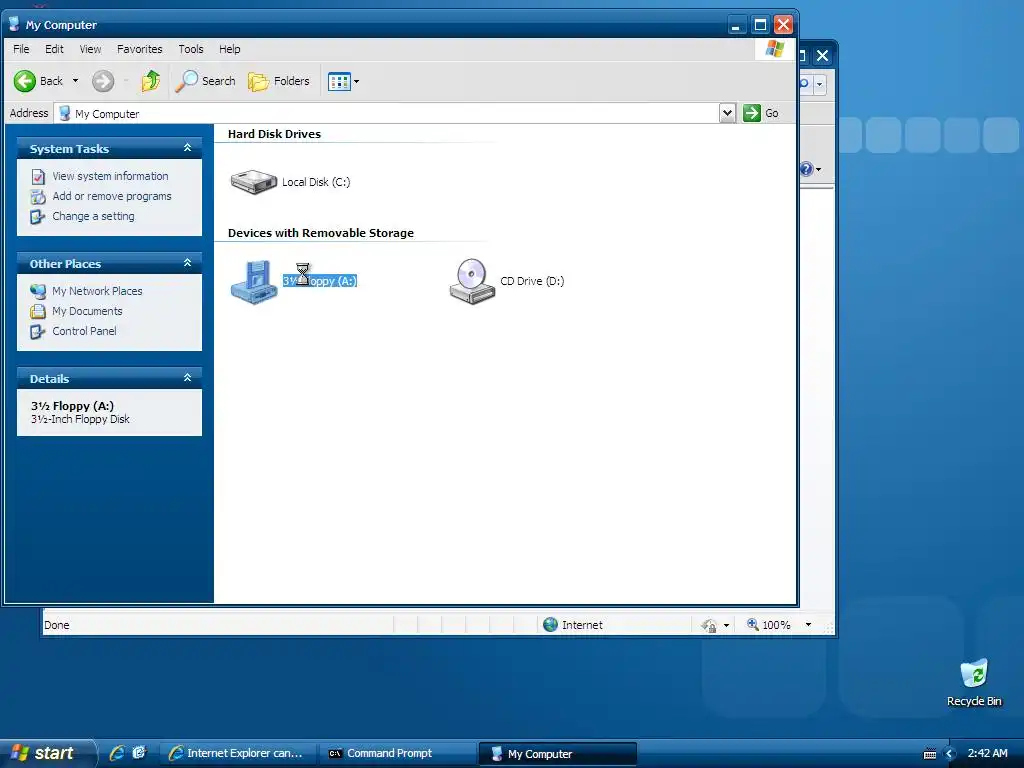Click the Start button

(x=47, y=753)
